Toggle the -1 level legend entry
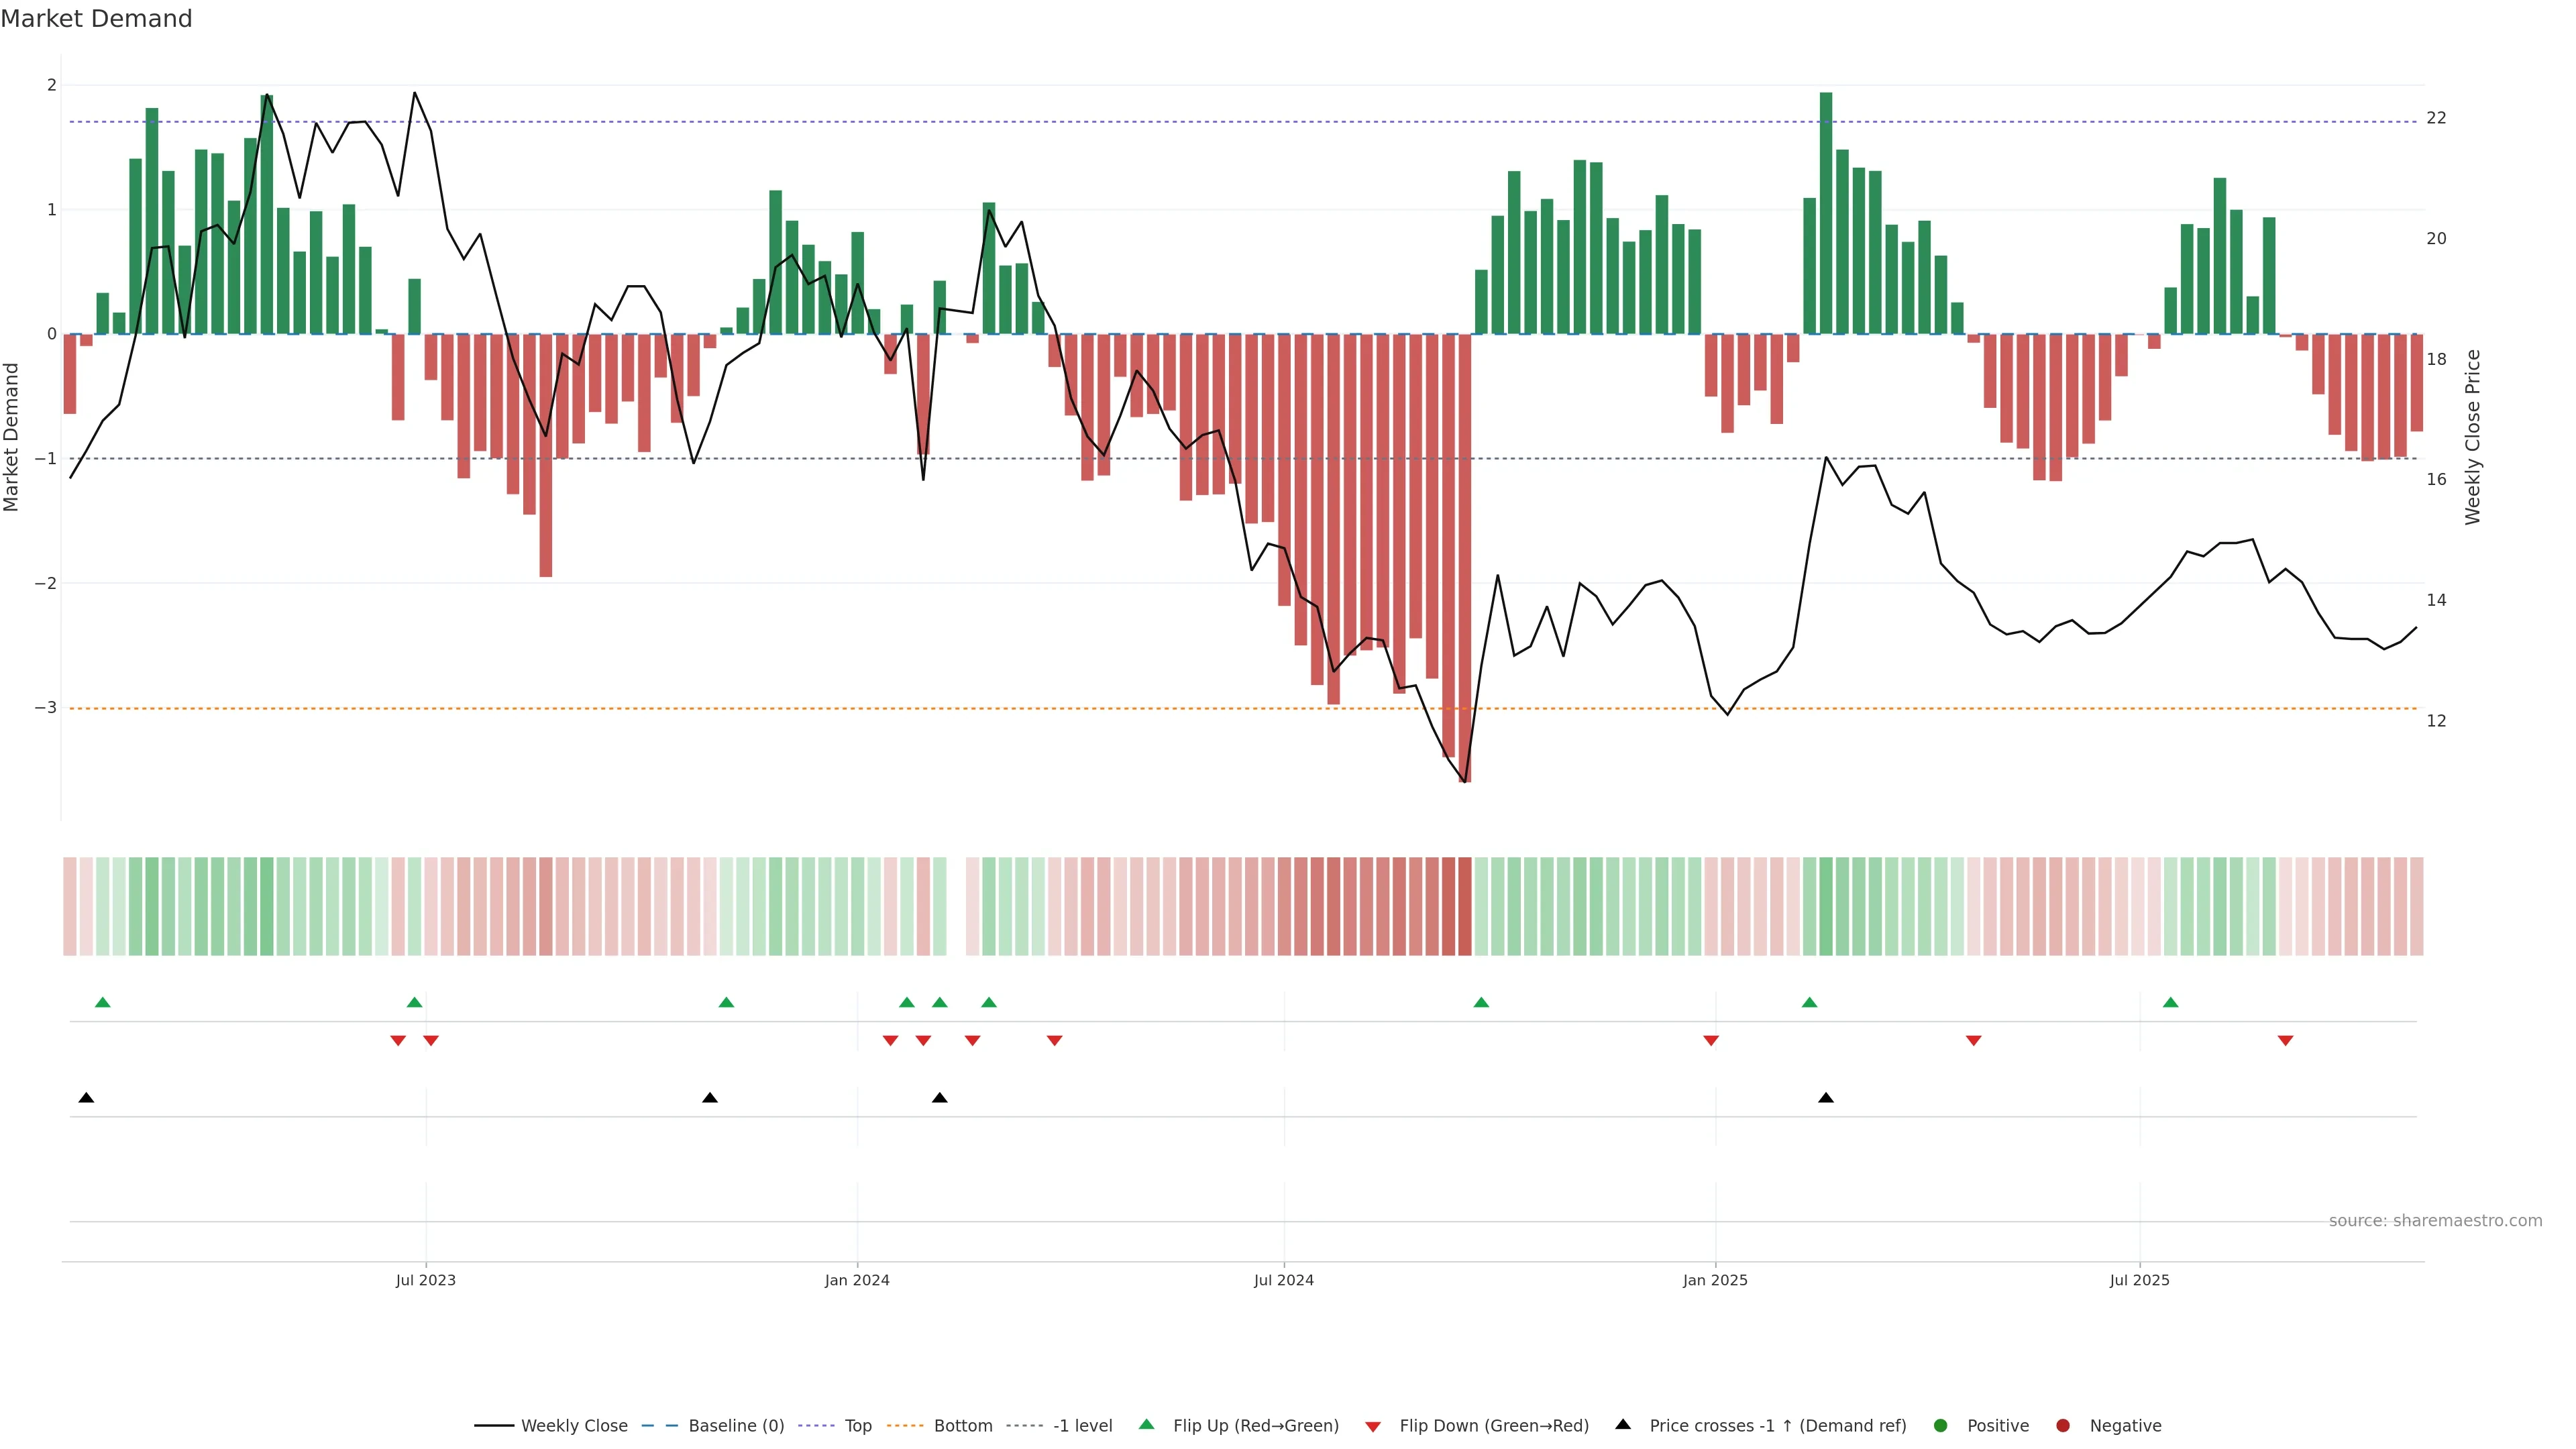 (x=1082, y=1425)
